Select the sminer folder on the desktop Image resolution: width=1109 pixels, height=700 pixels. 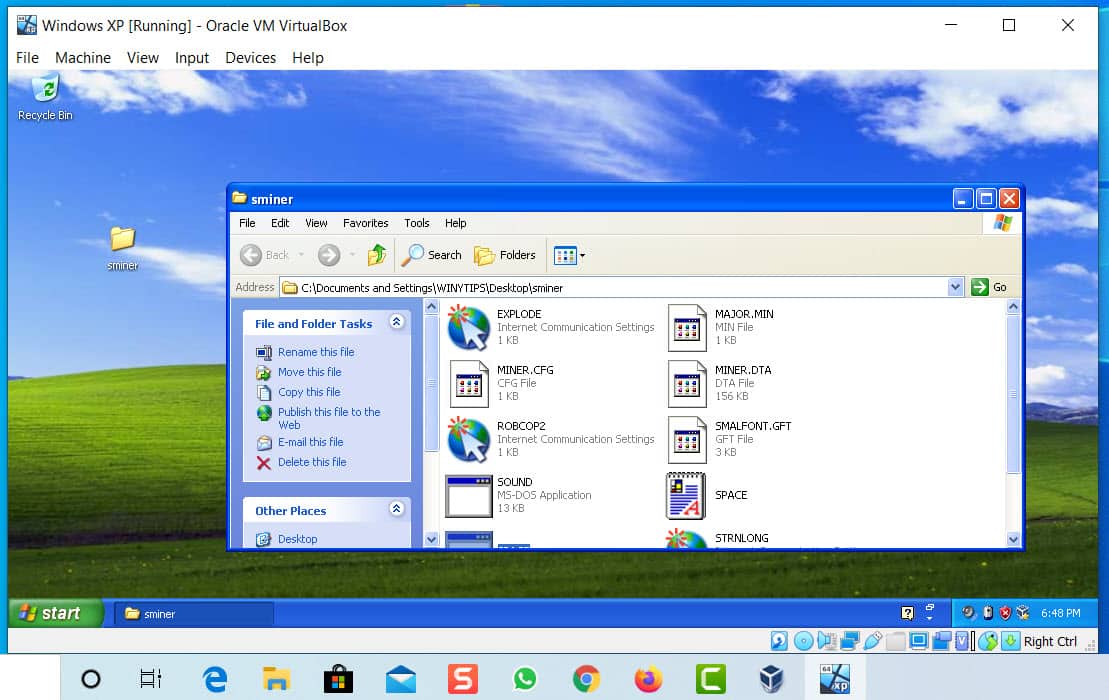coord(122,248)
